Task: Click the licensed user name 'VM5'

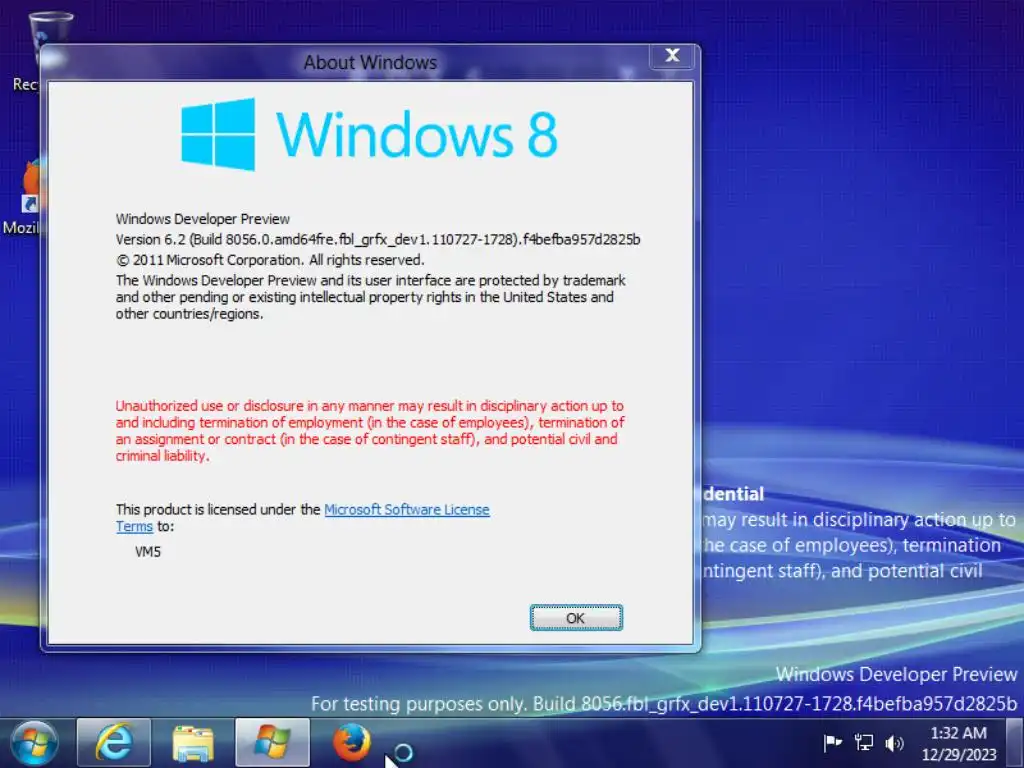Action: [148, 552]
